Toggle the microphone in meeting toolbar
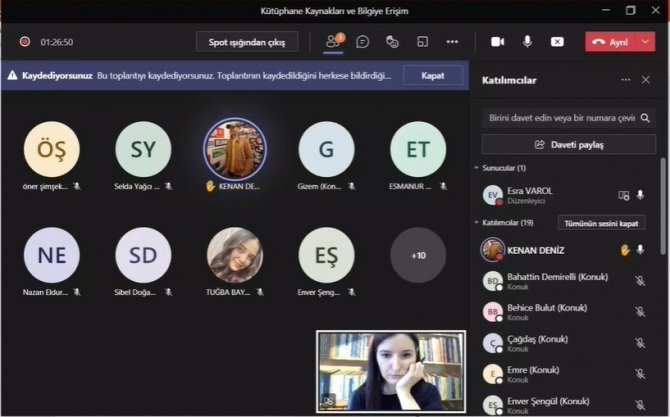The image size is (670, 417). [527, 42]
